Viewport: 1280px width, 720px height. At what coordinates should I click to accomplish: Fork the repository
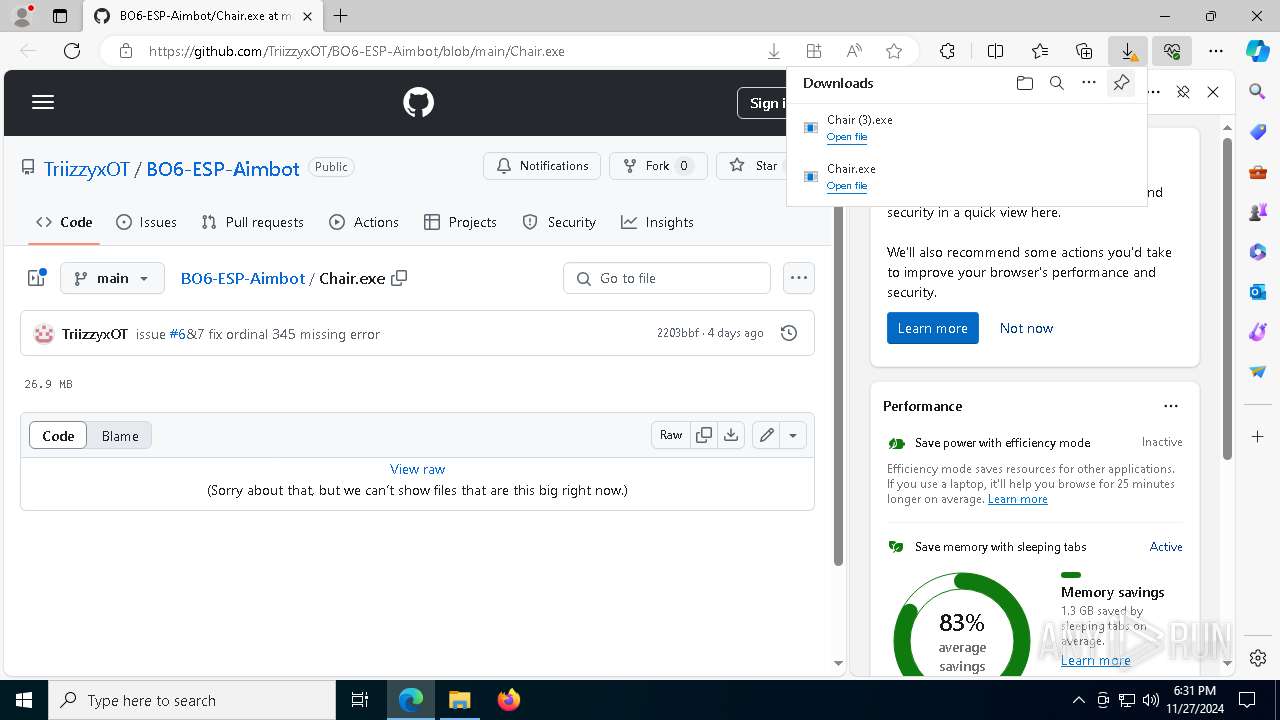coord(657,166)
